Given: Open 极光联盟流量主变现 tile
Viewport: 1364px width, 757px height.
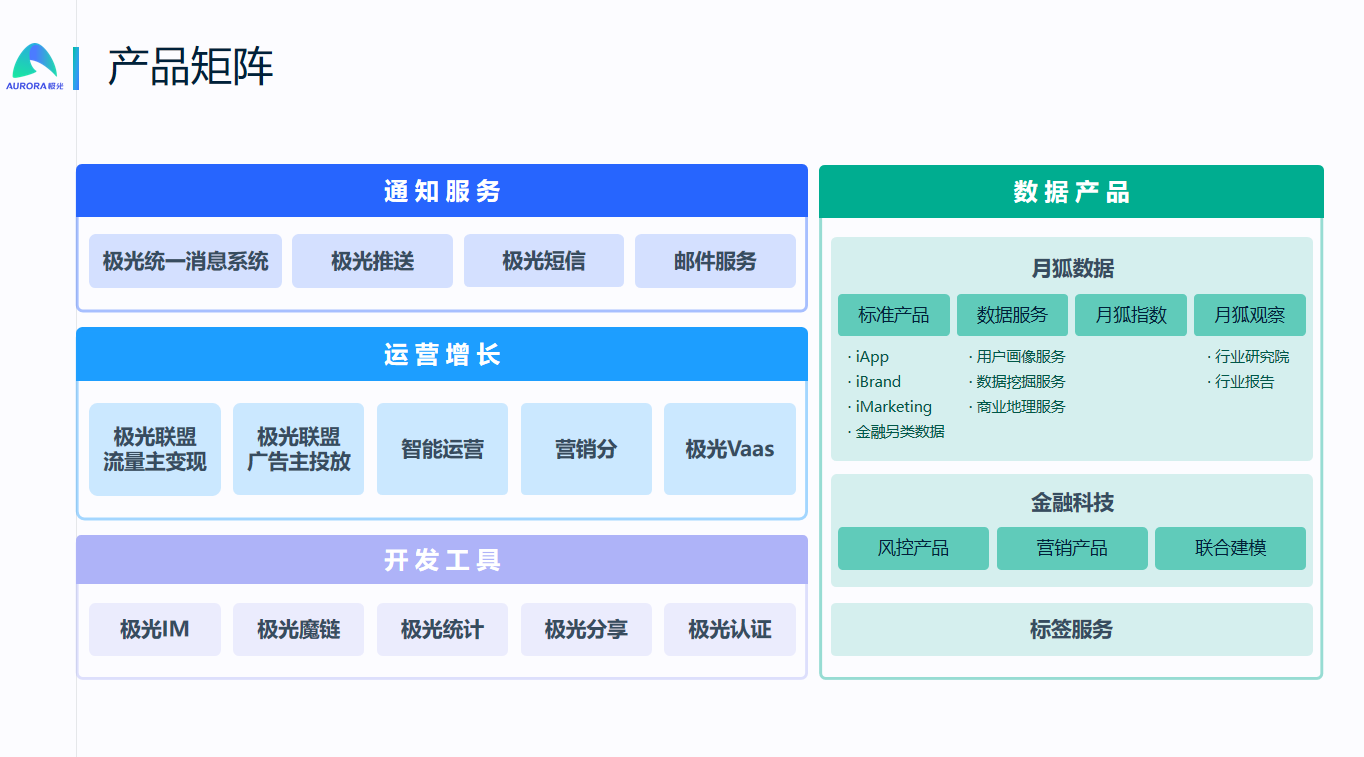Looking at the screenshot, I should [155, 449].
